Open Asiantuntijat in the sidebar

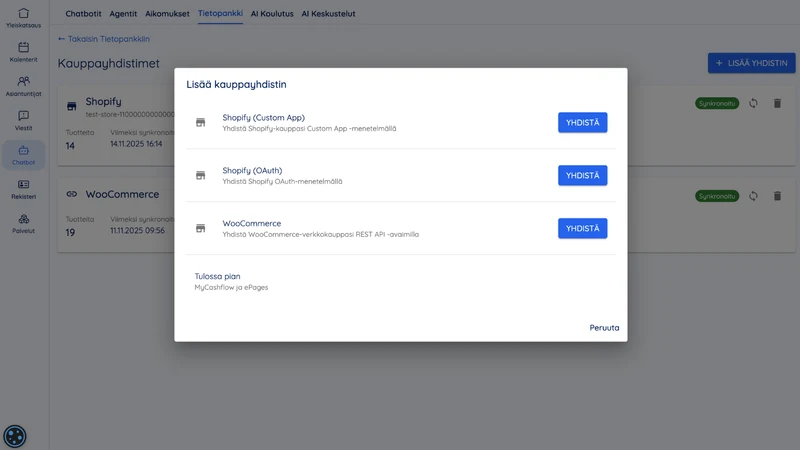23,86
